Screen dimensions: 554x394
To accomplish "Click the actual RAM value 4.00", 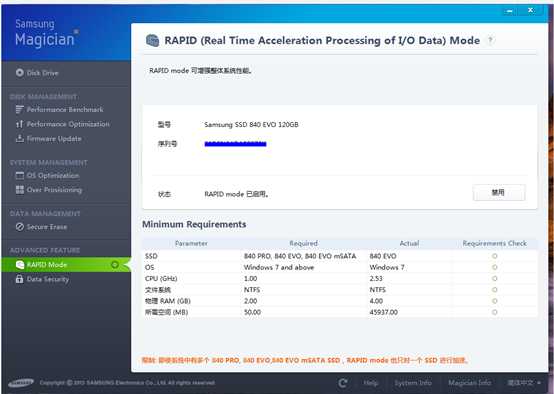I will 376,301.
